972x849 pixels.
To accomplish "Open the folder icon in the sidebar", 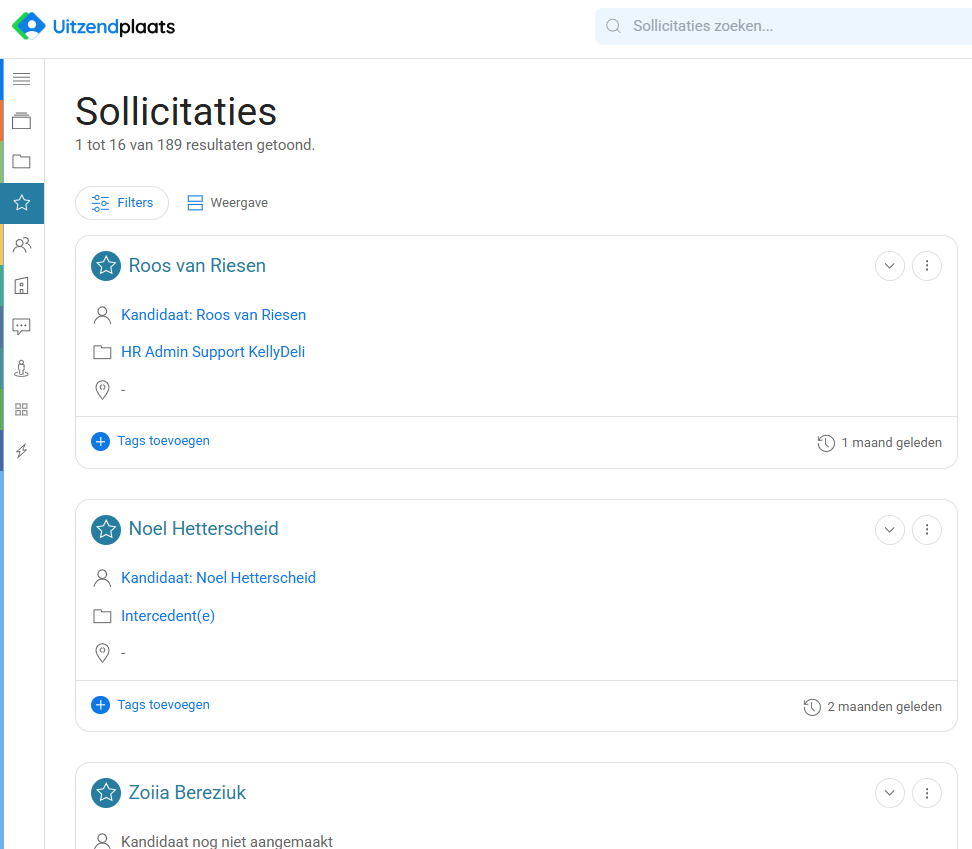I will 22,162.
